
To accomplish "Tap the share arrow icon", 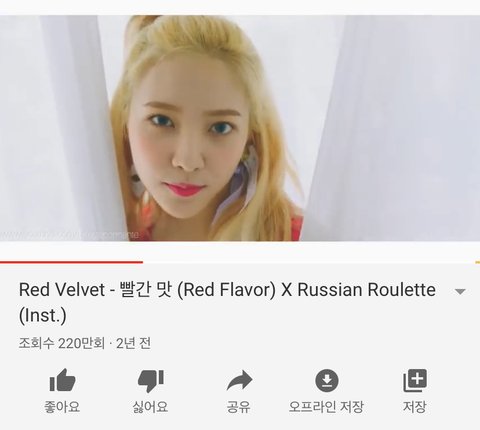I will click(239, 380).
